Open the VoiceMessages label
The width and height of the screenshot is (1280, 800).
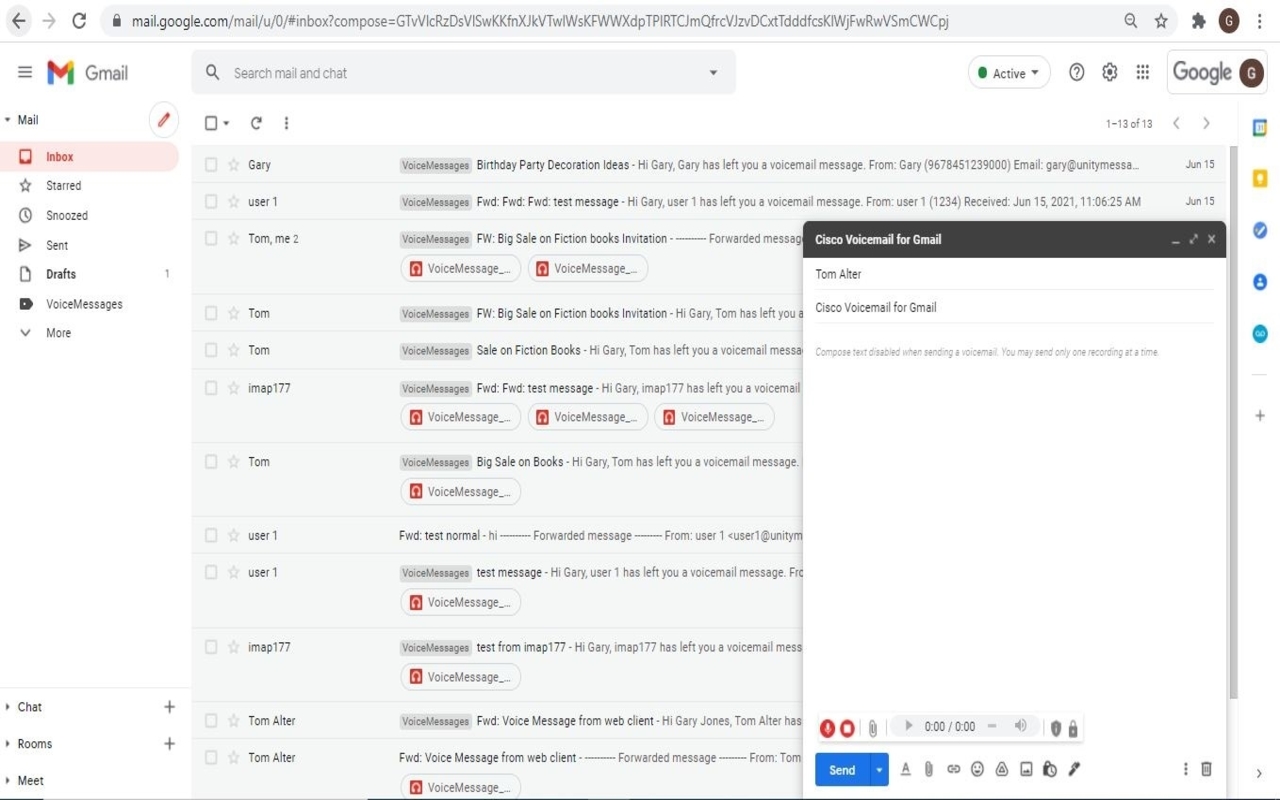tap(83, 304)
